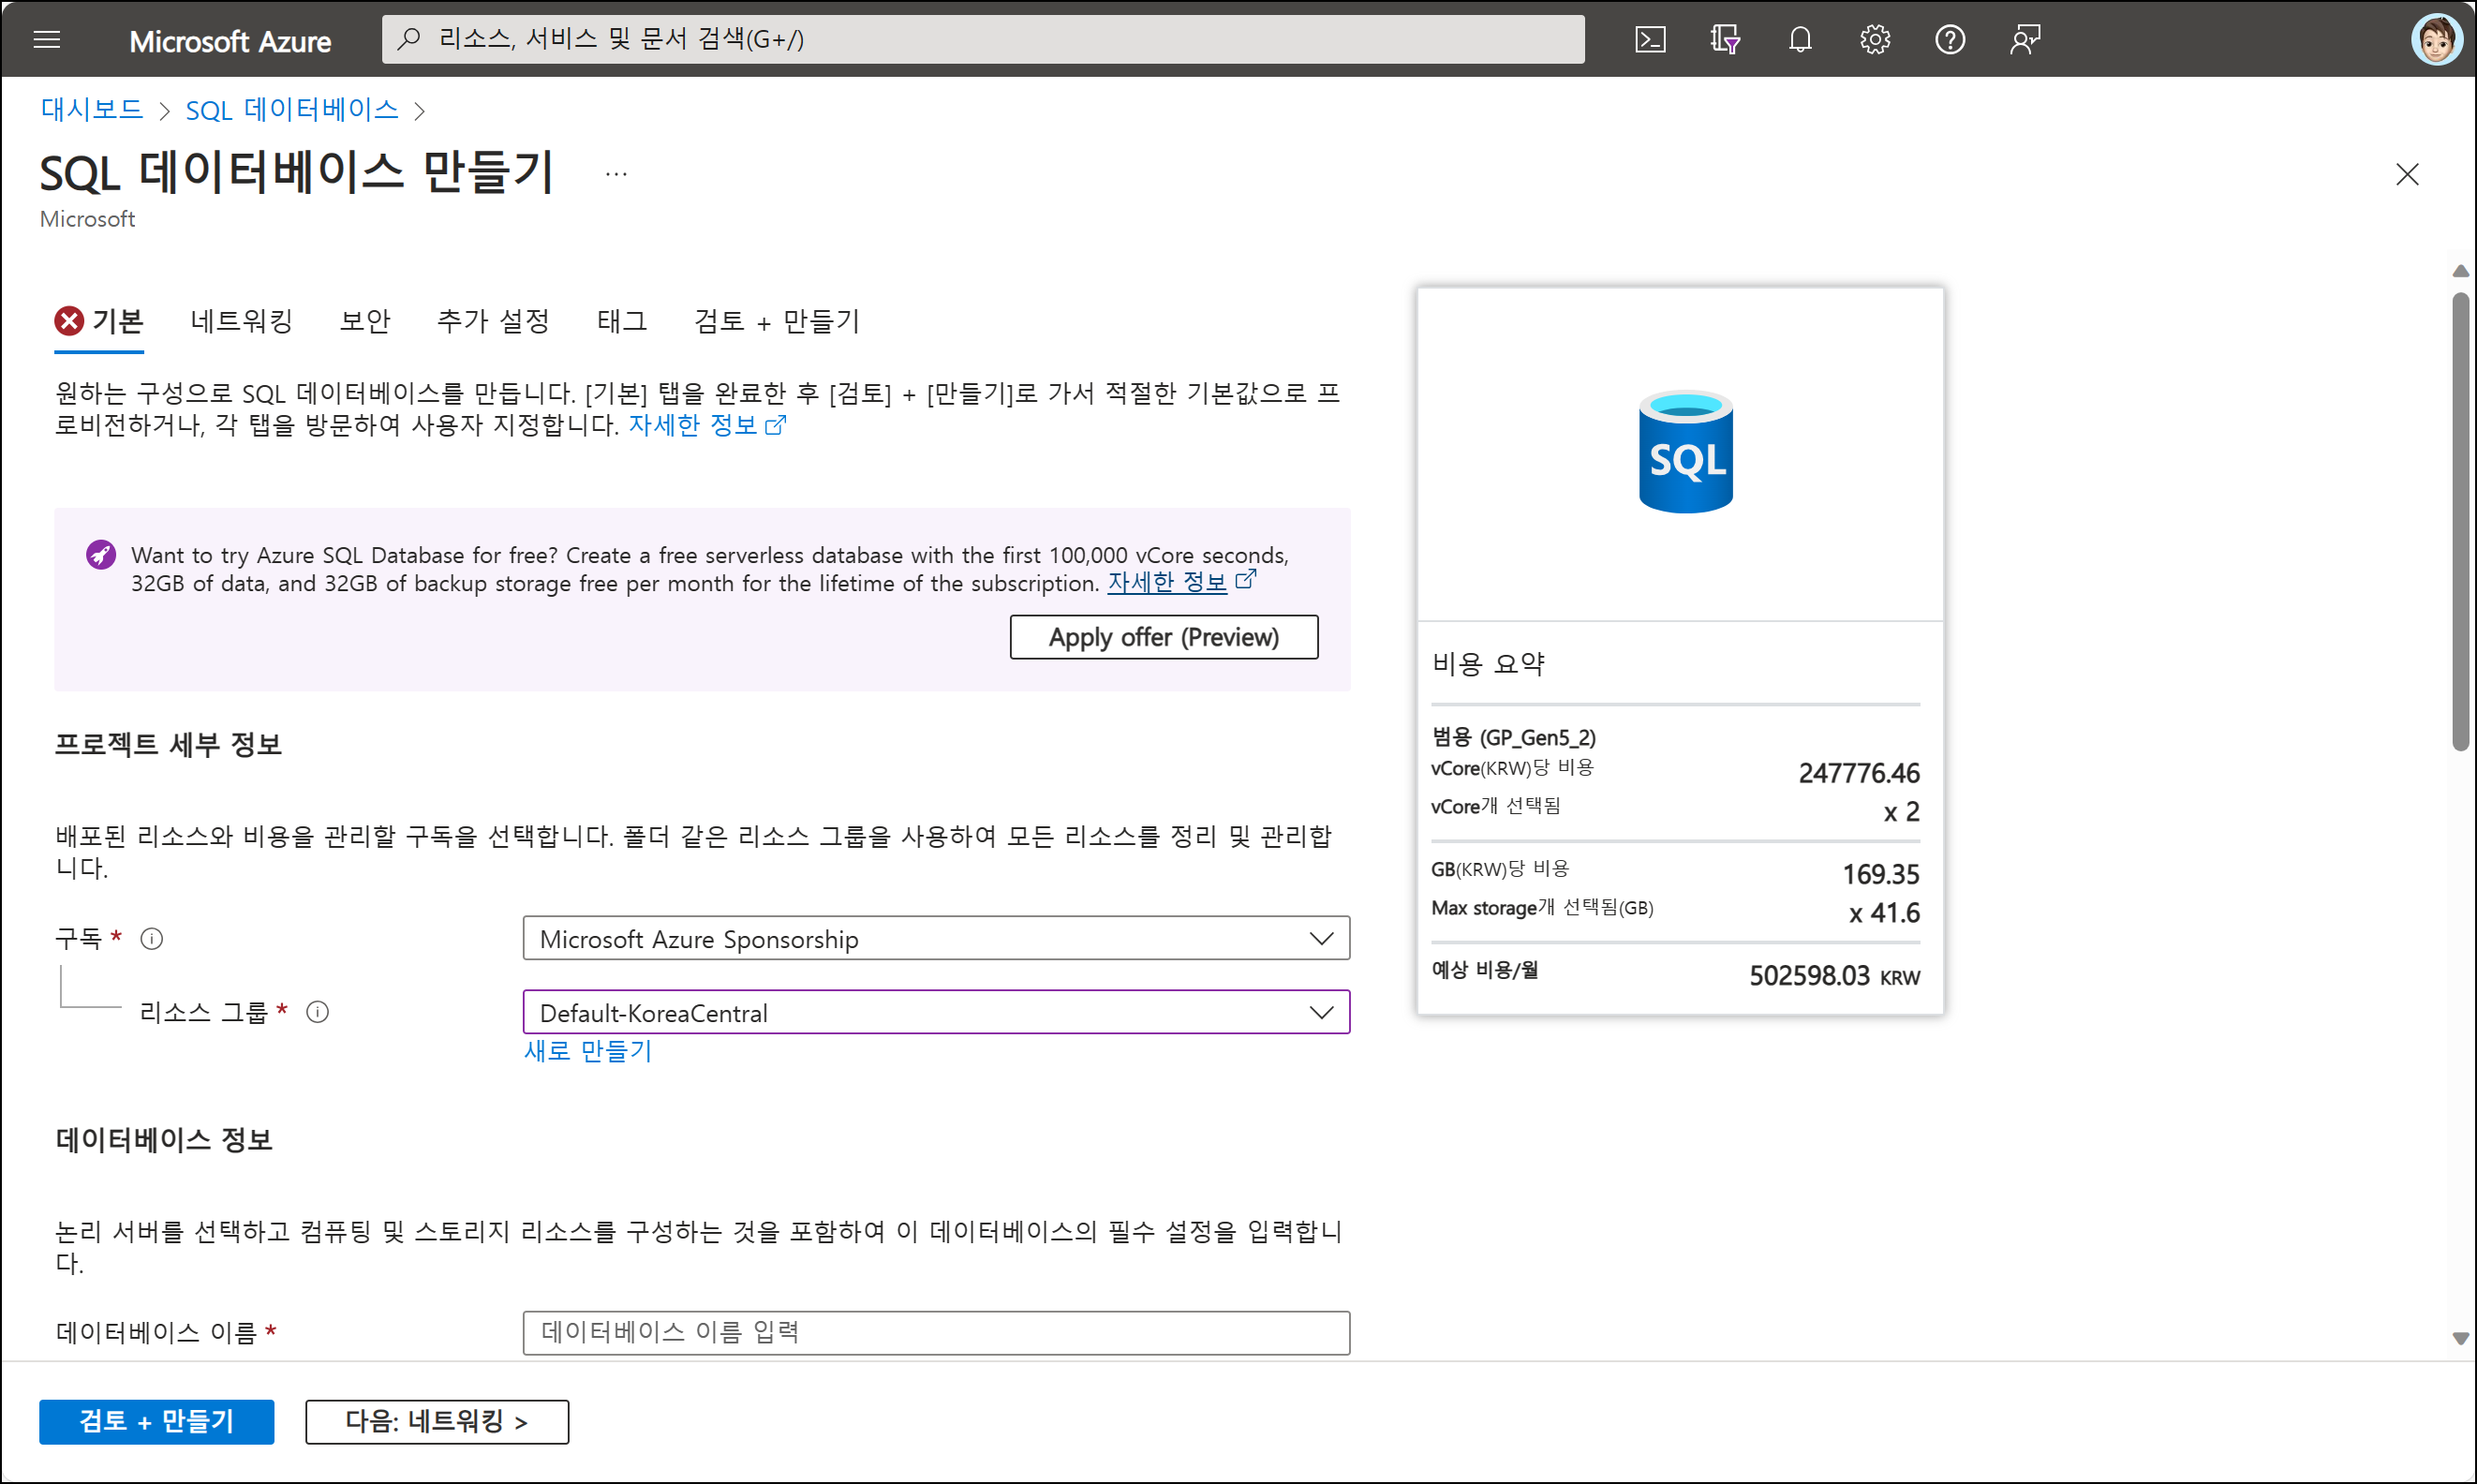The image size is (2477, 1484).
Task: Click the 다음: 네트워킹 button
Action: point(437,1421)
